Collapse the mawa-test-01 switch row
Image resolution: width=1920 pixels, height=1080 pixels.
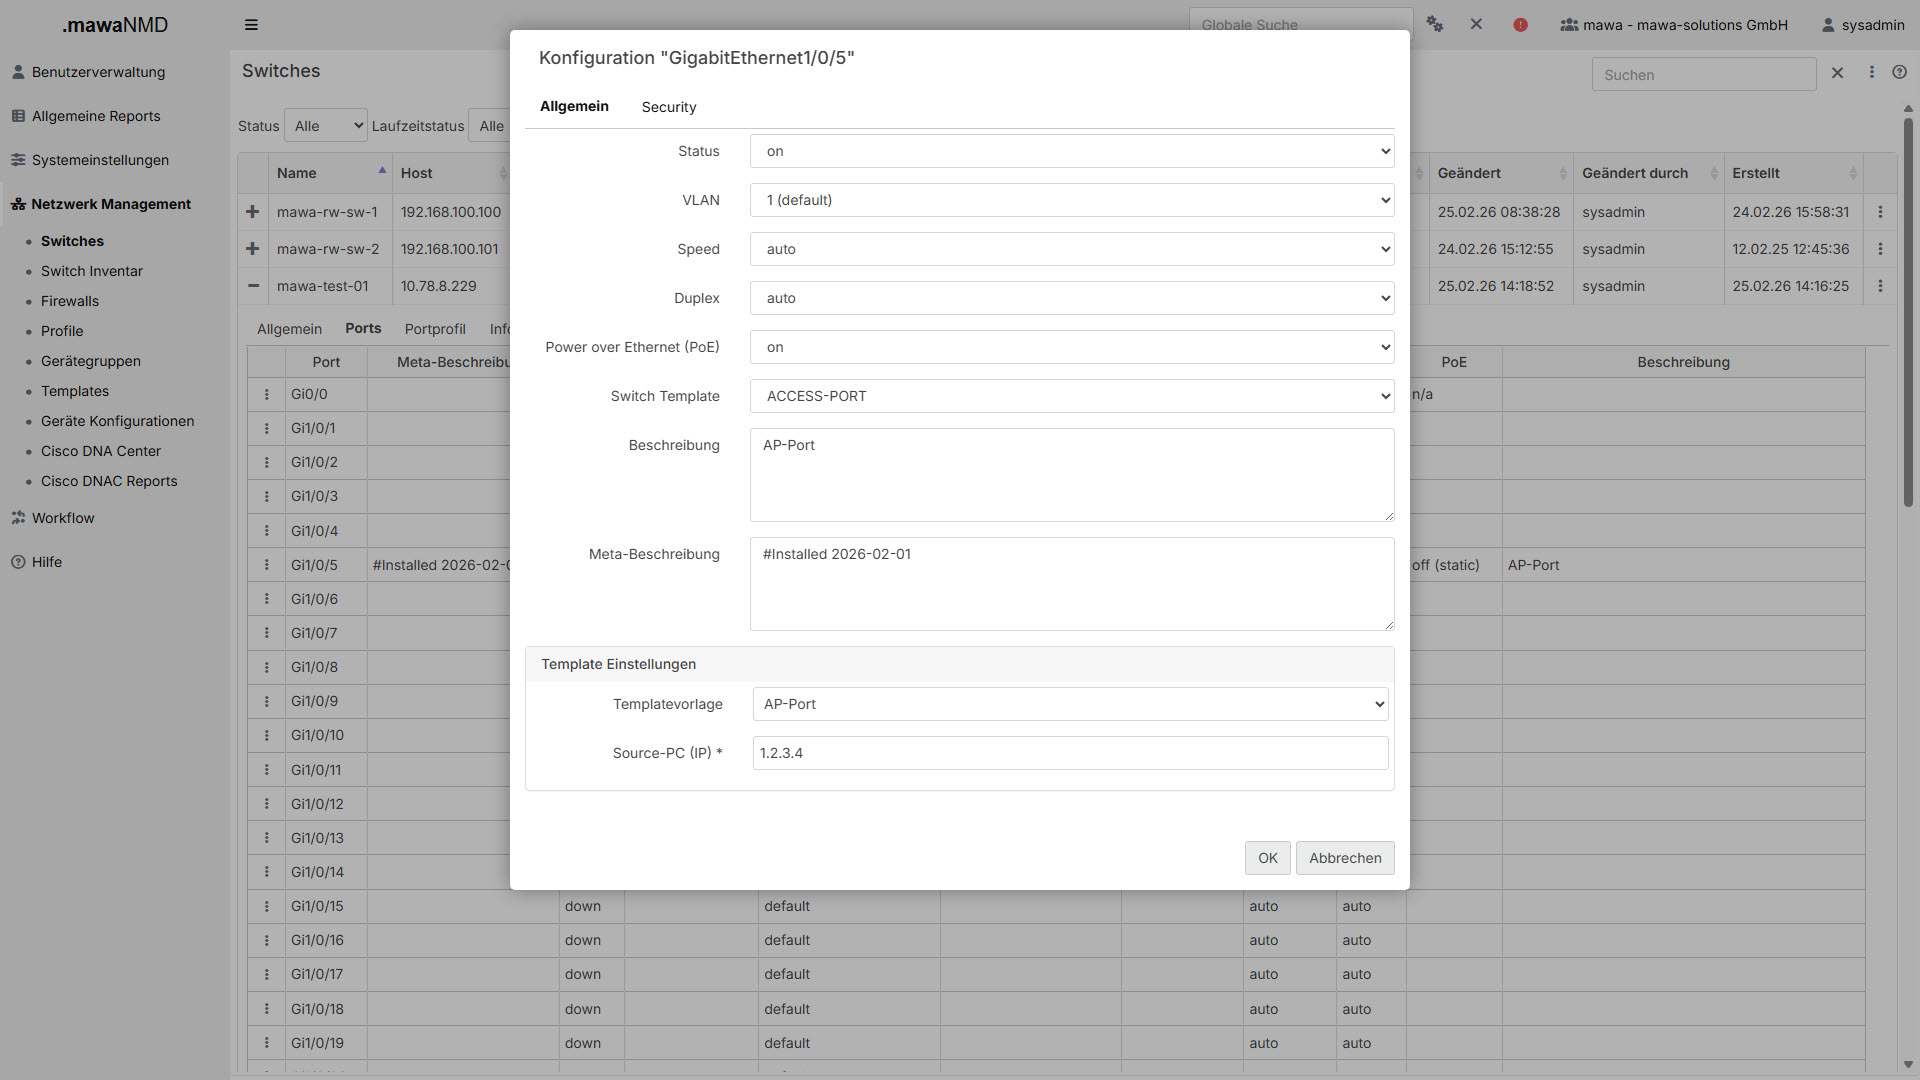coord(253,286)
